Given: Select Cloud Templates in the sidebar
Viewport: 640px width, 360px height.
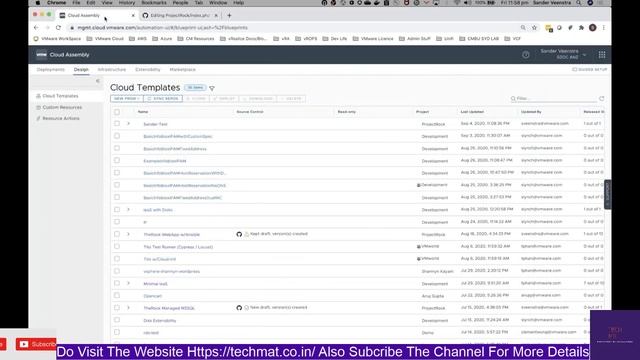Looking at the screenshot, I should [60, 96].
